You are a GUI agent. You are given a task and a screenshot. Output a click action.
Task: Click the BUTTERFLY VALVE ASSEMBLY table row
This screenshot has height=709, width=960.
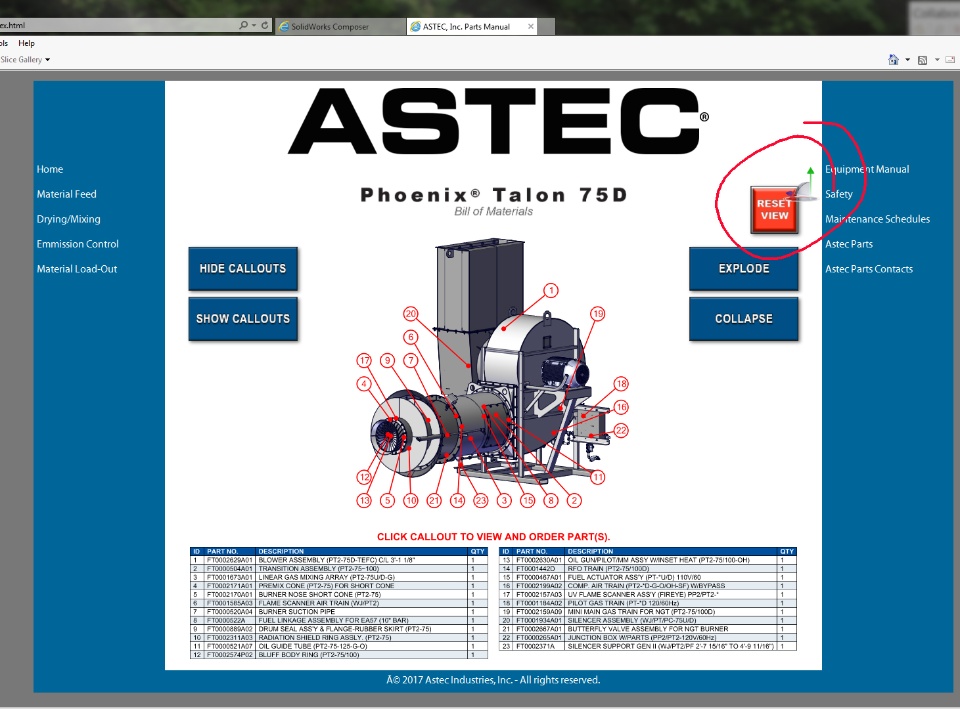648,629
